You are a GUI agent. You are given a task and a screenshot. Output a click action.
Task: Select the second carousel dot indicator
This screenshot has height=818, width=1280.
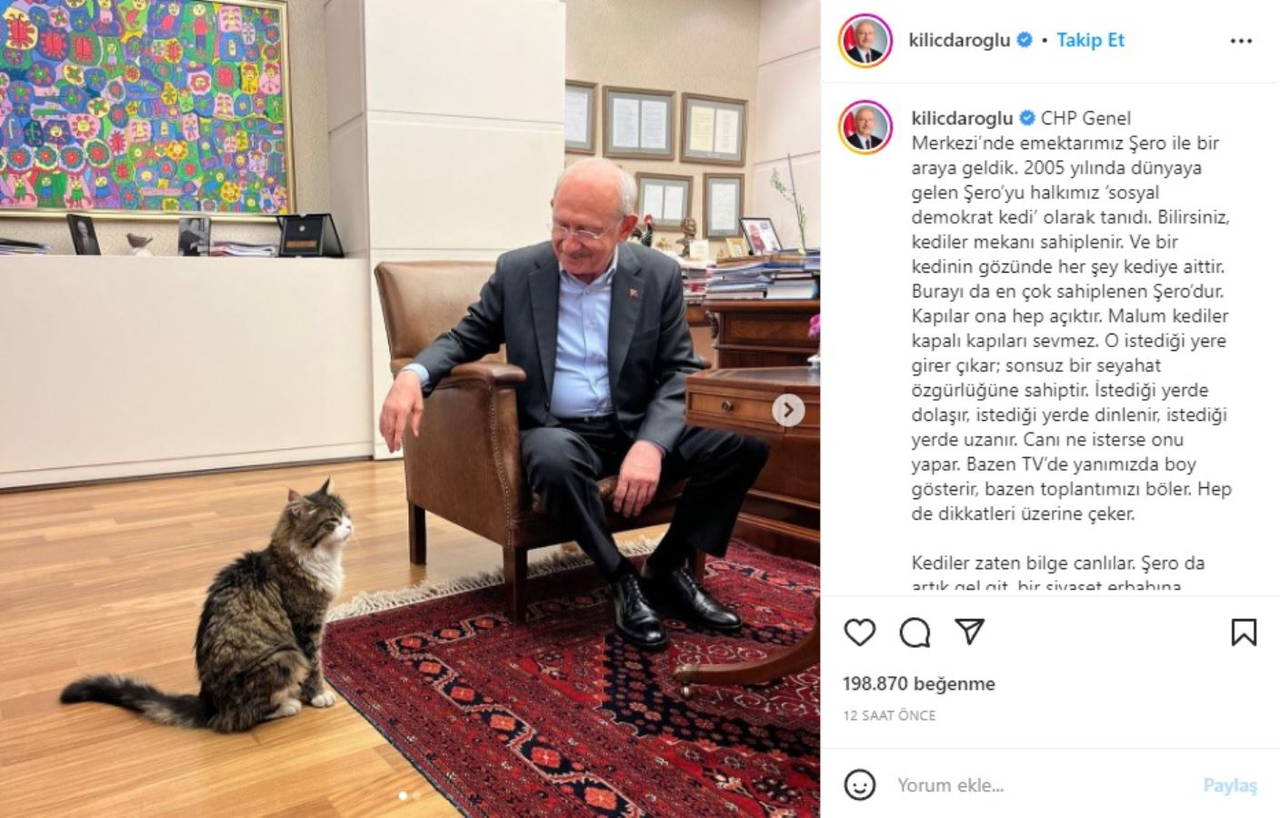[416, 796]
